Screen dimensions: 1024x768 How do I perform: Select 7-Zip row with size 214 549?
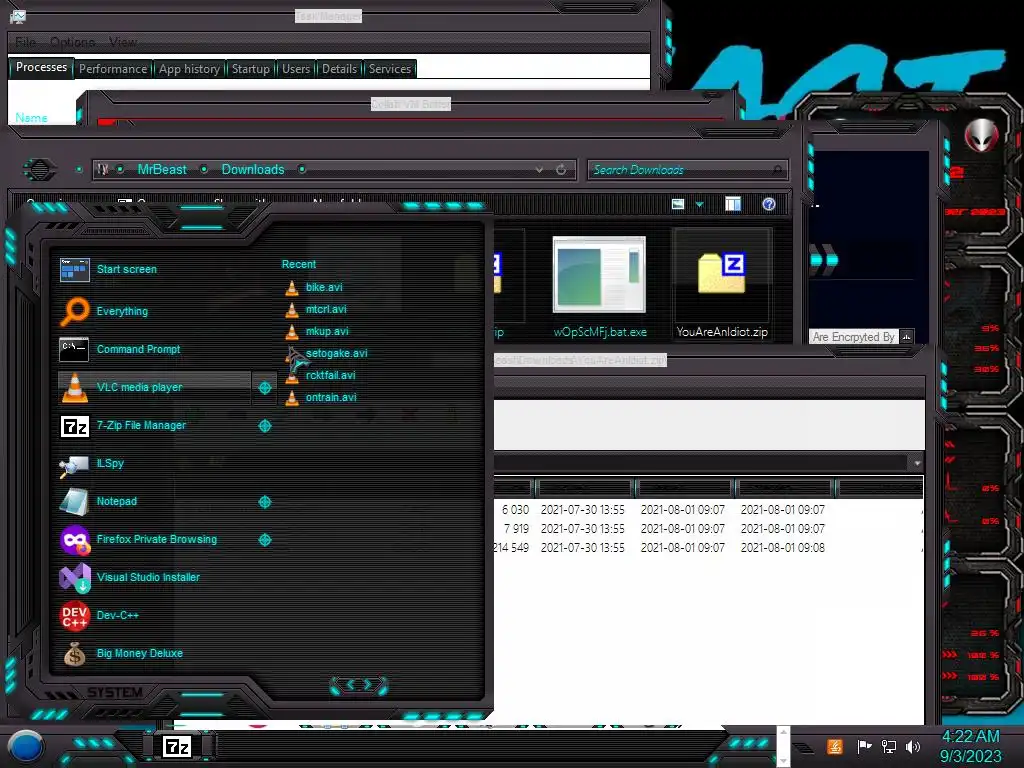707,547
